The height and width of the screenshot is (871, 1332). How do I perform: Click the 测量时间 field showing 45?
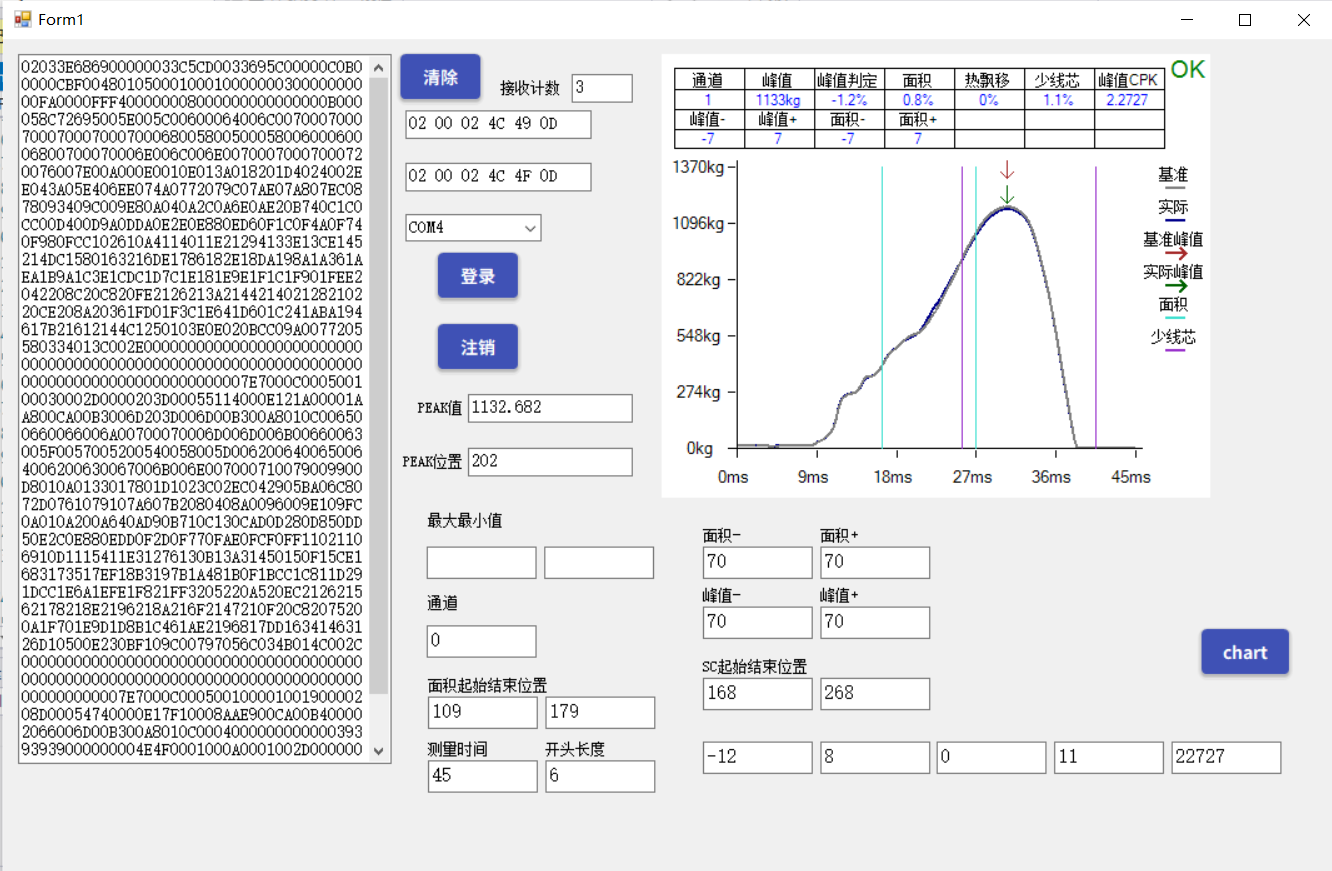(x=482, y=776)
